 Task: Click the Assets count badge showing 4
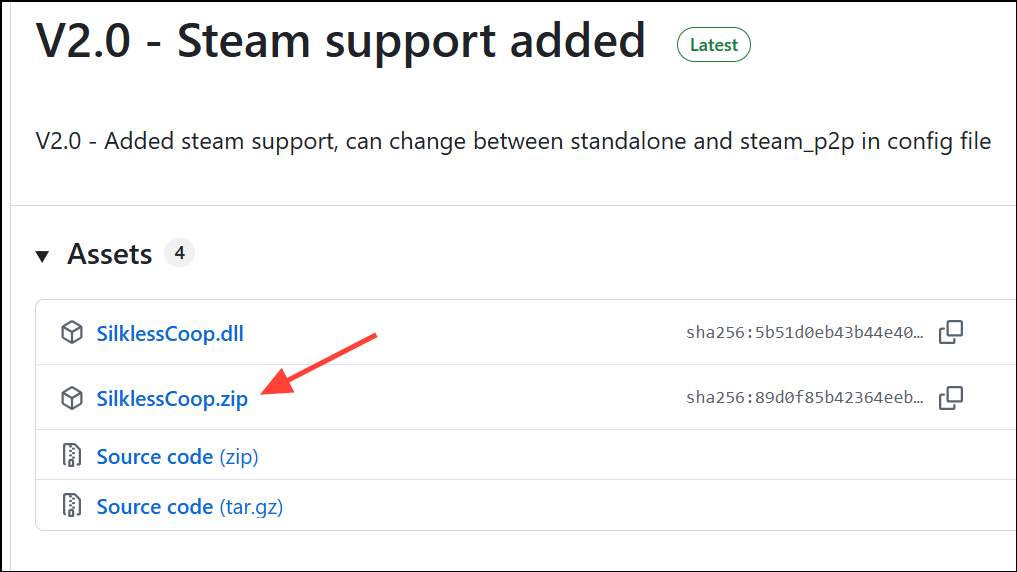pos(180,253)
